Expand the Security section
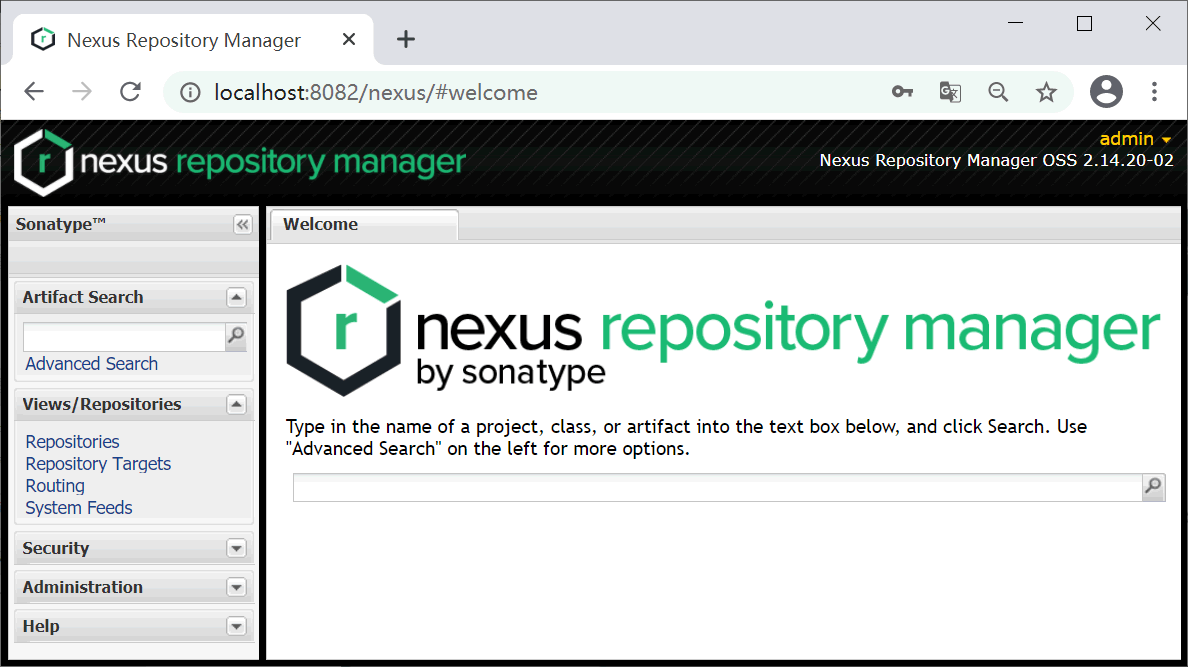The image size is (1188, 667). click(x=237, y=548)
